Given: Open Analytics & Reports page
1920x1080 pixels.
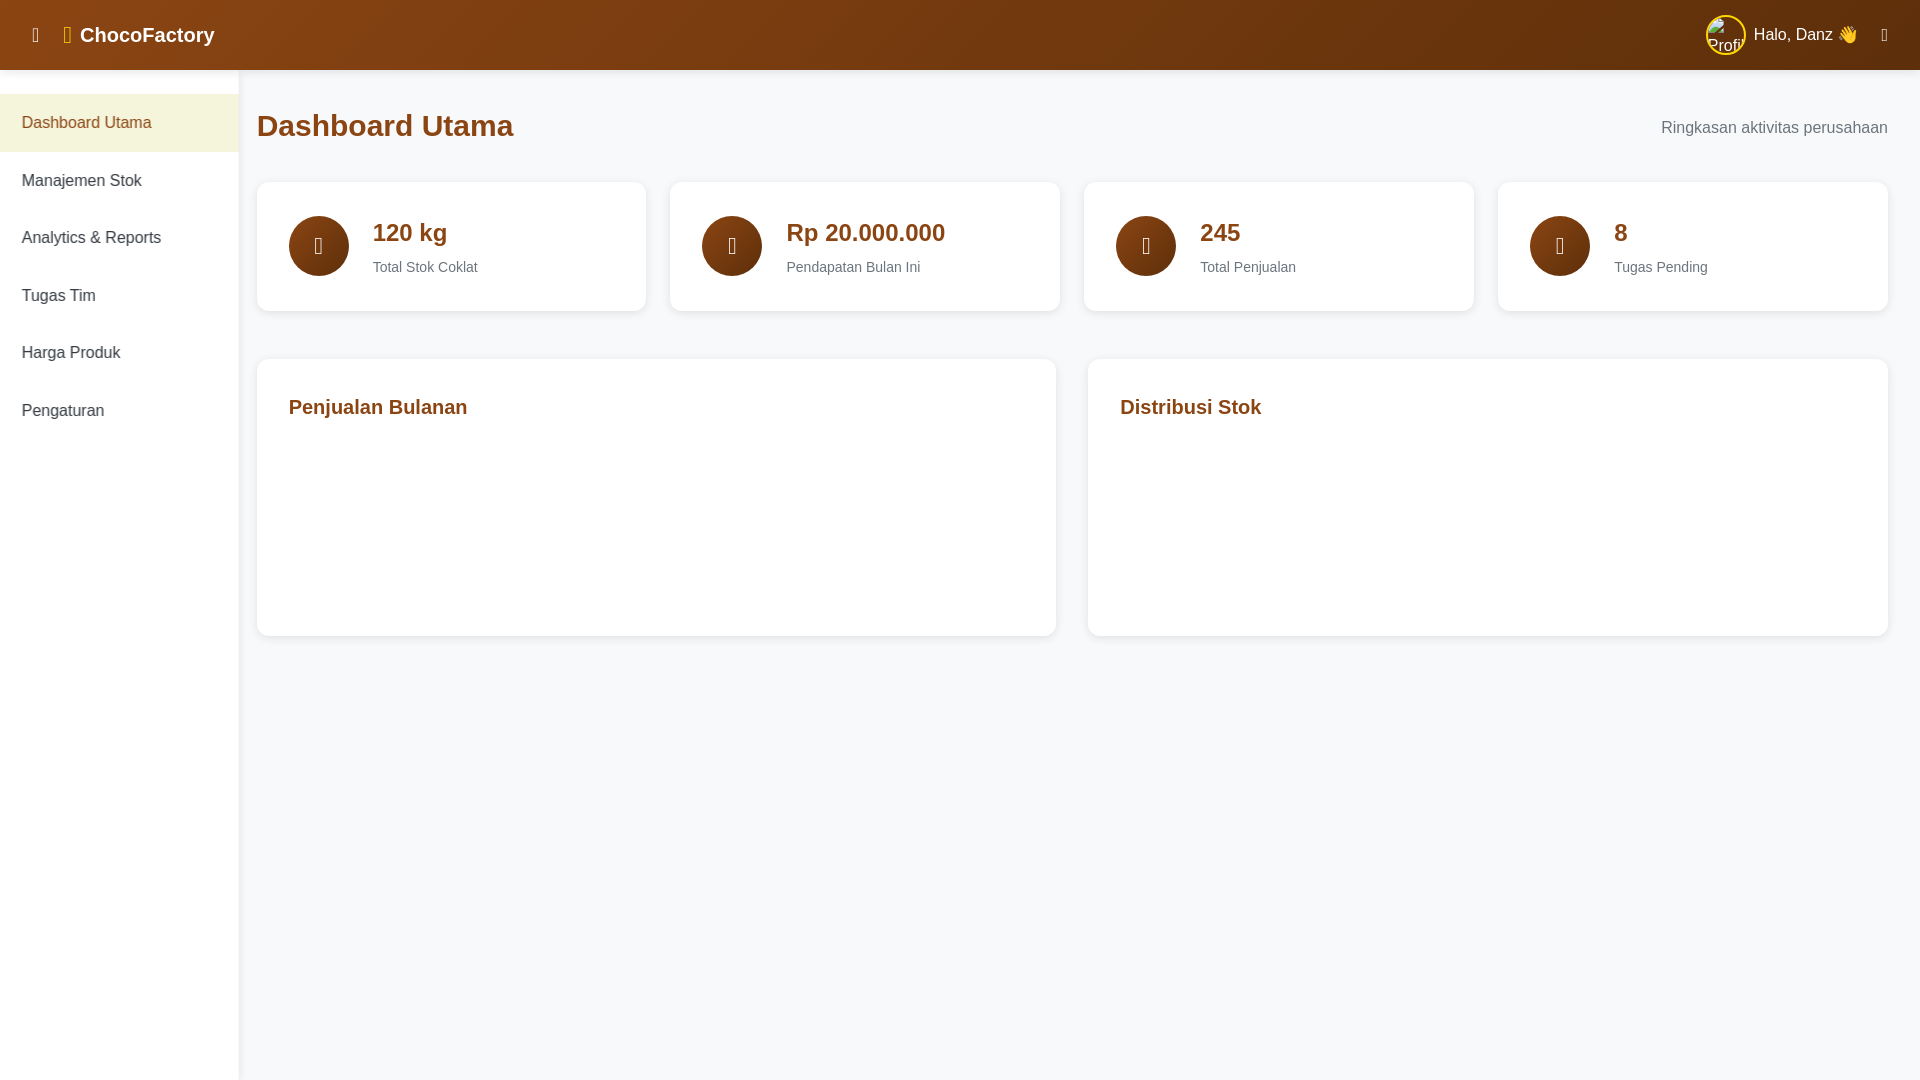Looking at the screenshot, I should click(x=119, y=238).
